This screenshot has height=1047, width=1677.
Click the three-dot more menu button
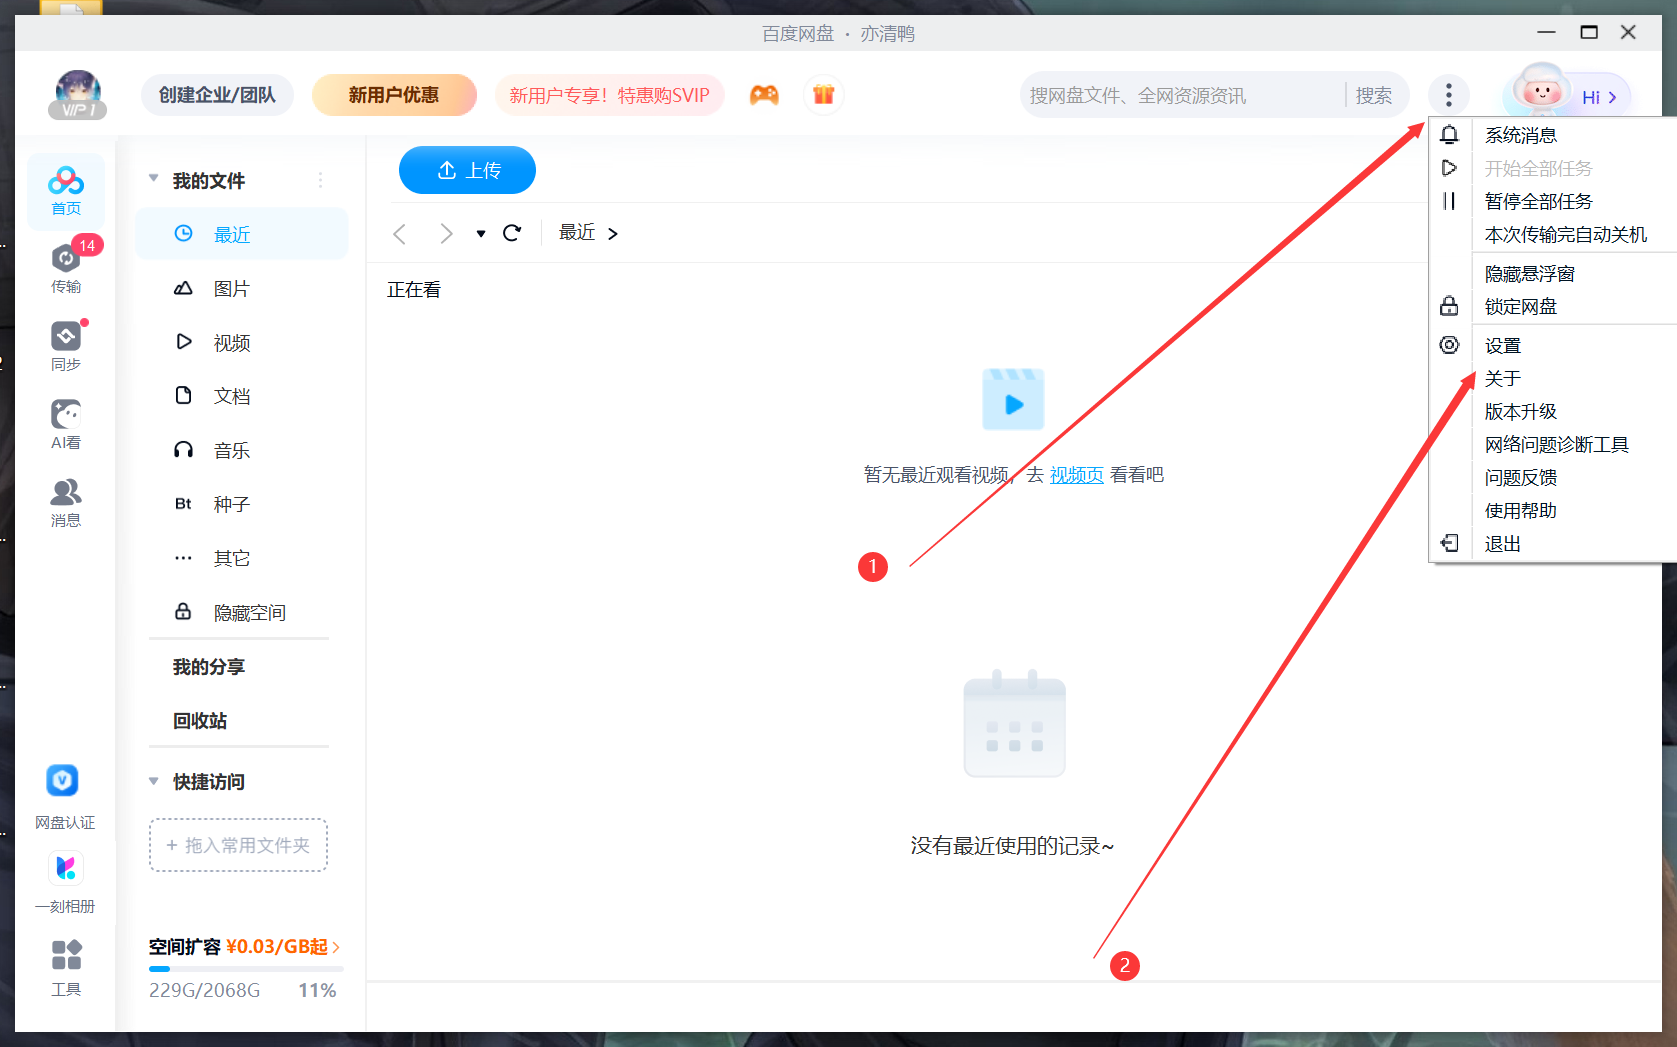tap(1448, 95)
